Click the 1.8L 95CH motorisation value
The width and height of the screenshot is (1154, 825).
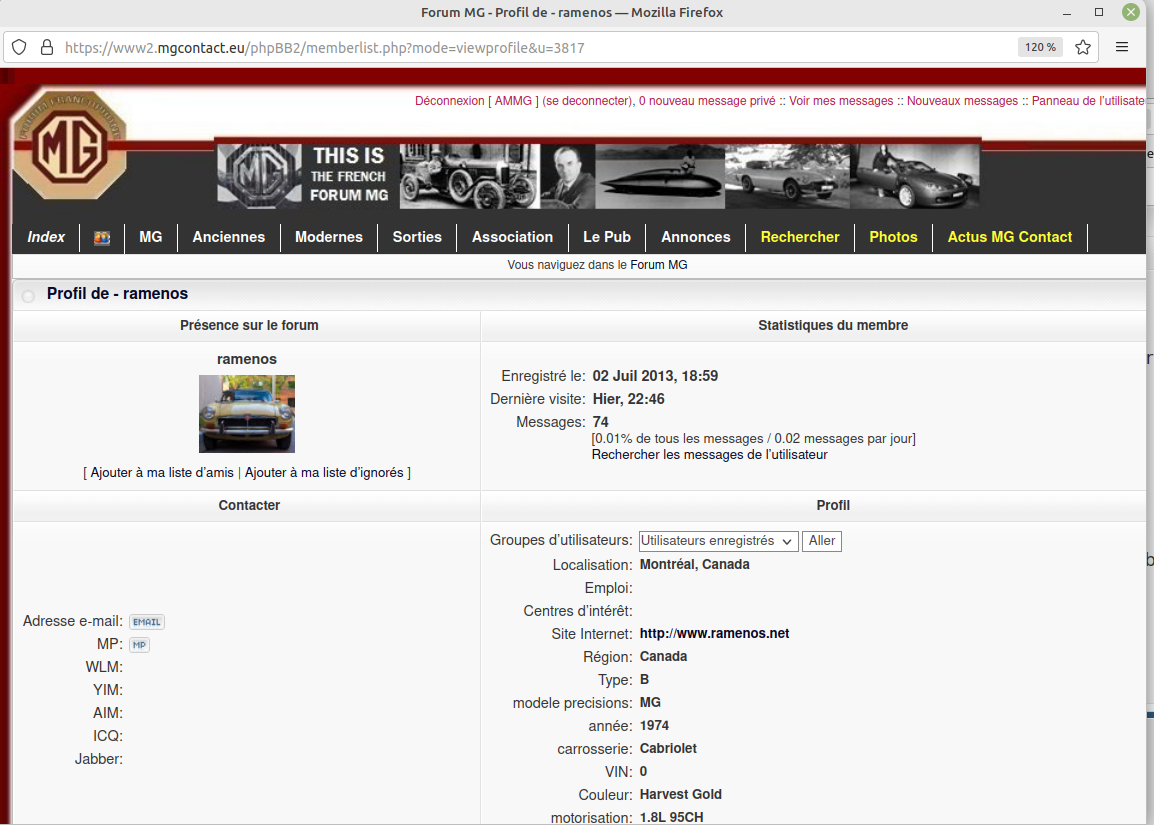[x=671, y=817]
